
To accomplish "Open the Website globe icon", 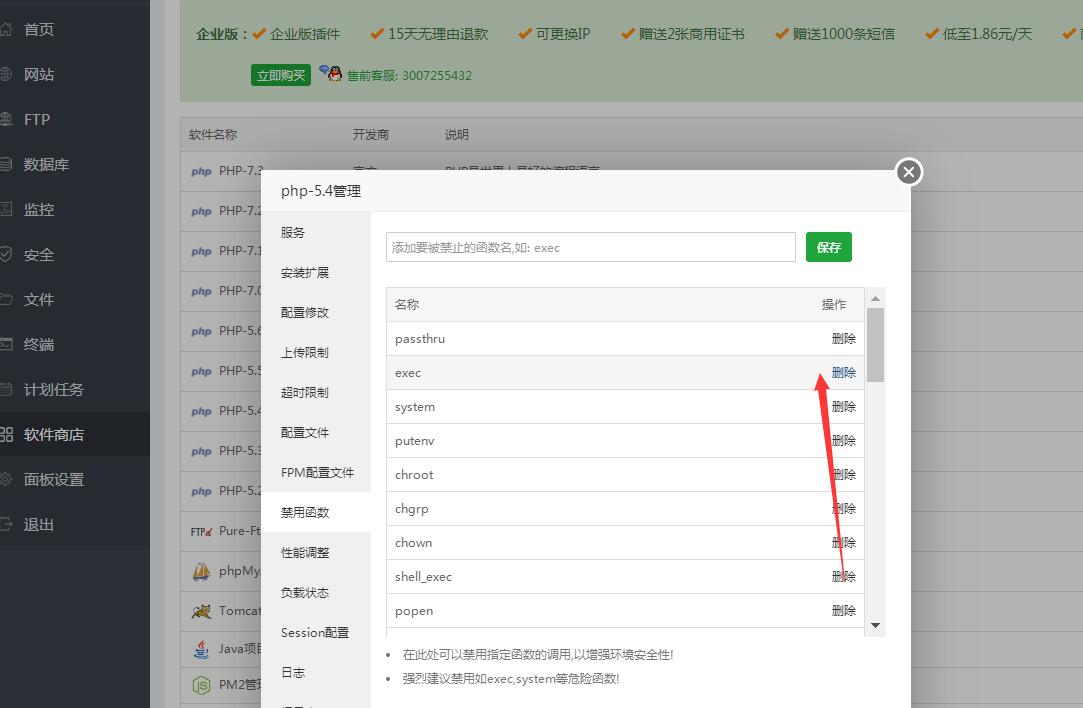I will point(6,74).
